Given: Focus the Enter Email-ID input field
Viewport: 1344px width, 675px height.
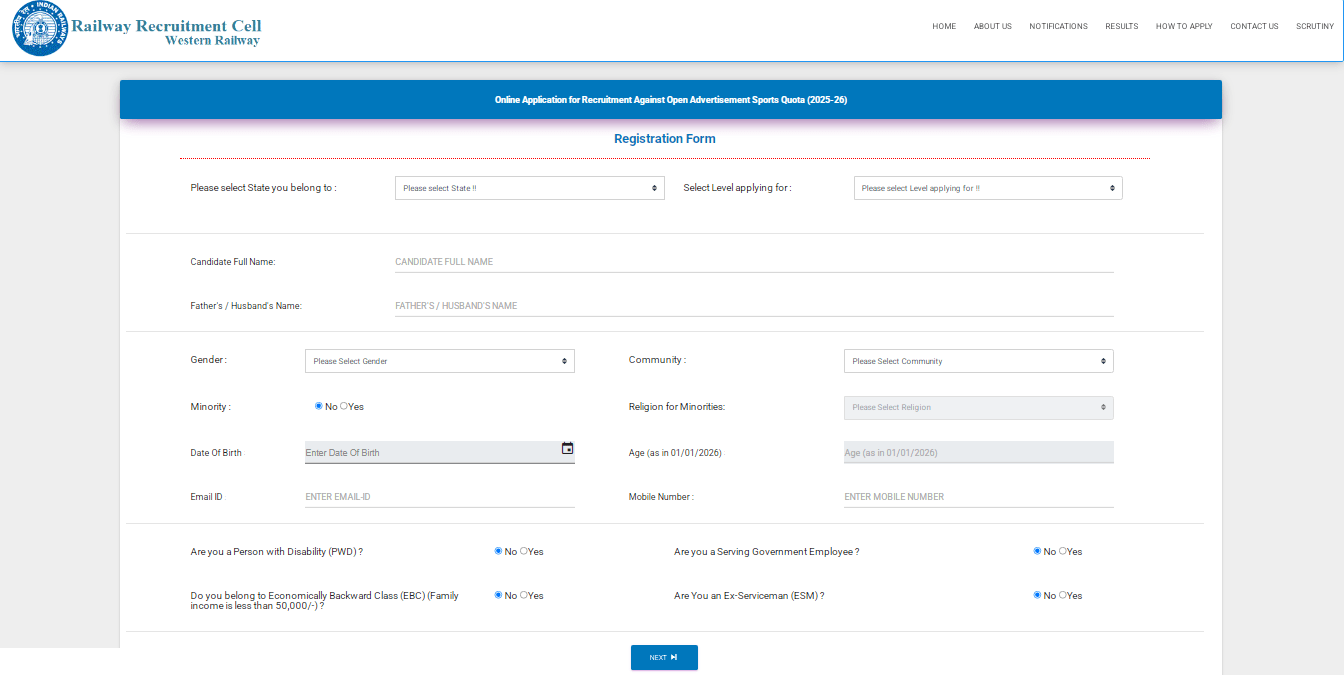Looking at the screenshot, I should point(439,497).
